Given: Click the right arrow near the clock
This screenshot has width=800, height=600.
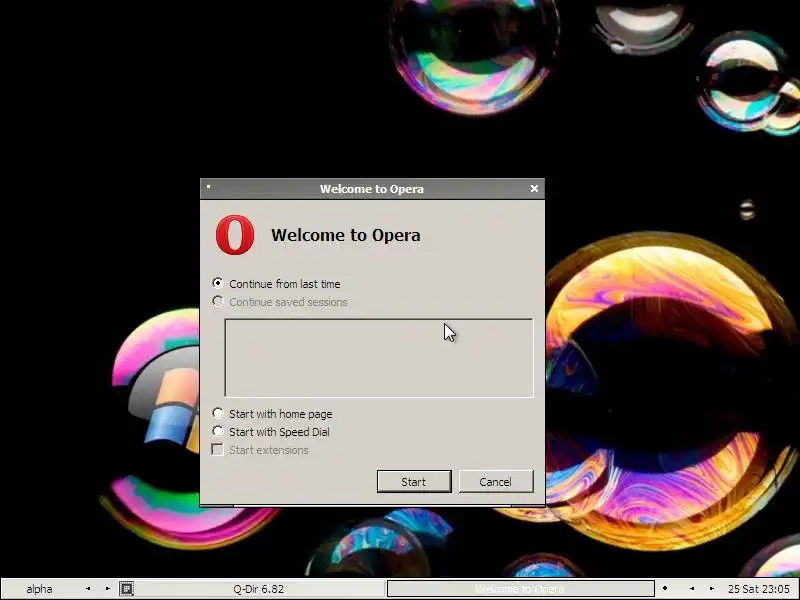Looking at the screenshot, I should [712, 589].
